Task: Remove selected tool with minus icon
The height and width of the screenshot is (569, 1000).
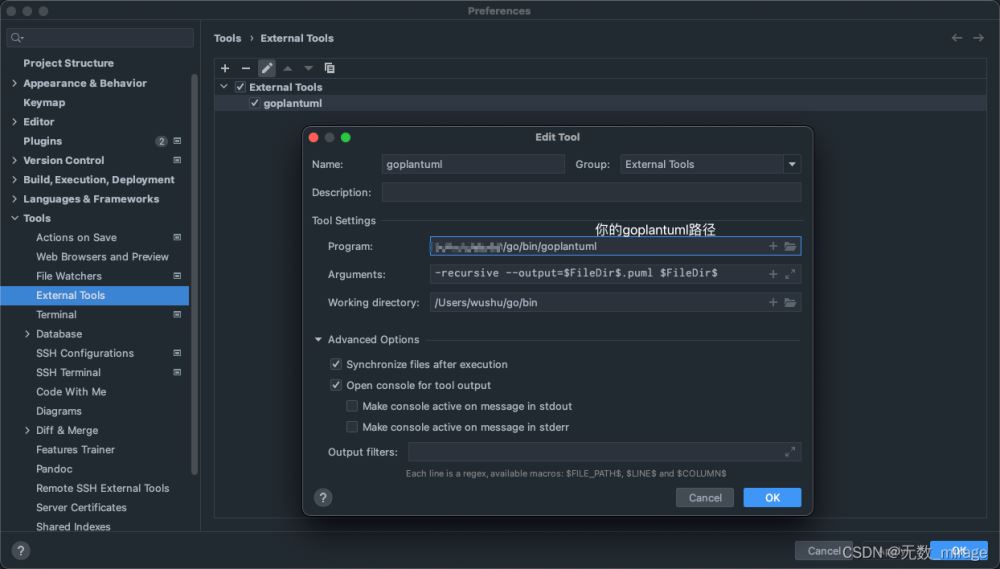Action: [246, 68]
